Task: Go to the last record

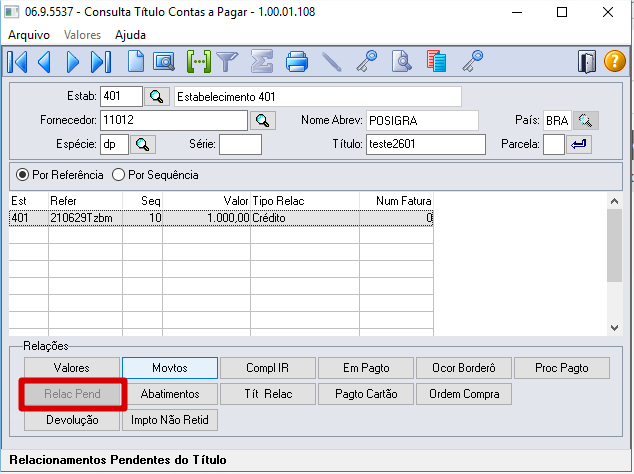Action: pyautogui.click(x=101, y=62)
